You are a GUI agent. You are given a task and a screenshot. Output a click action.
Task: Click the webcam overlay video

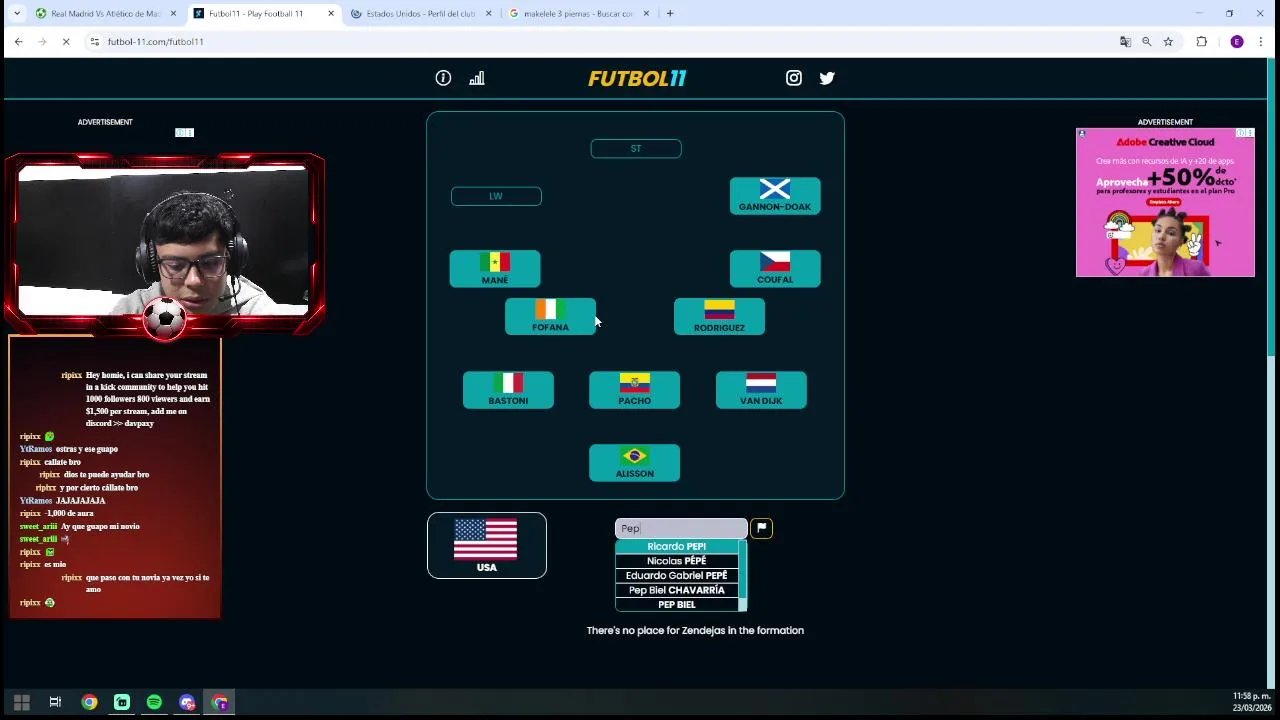coord(164,240)
